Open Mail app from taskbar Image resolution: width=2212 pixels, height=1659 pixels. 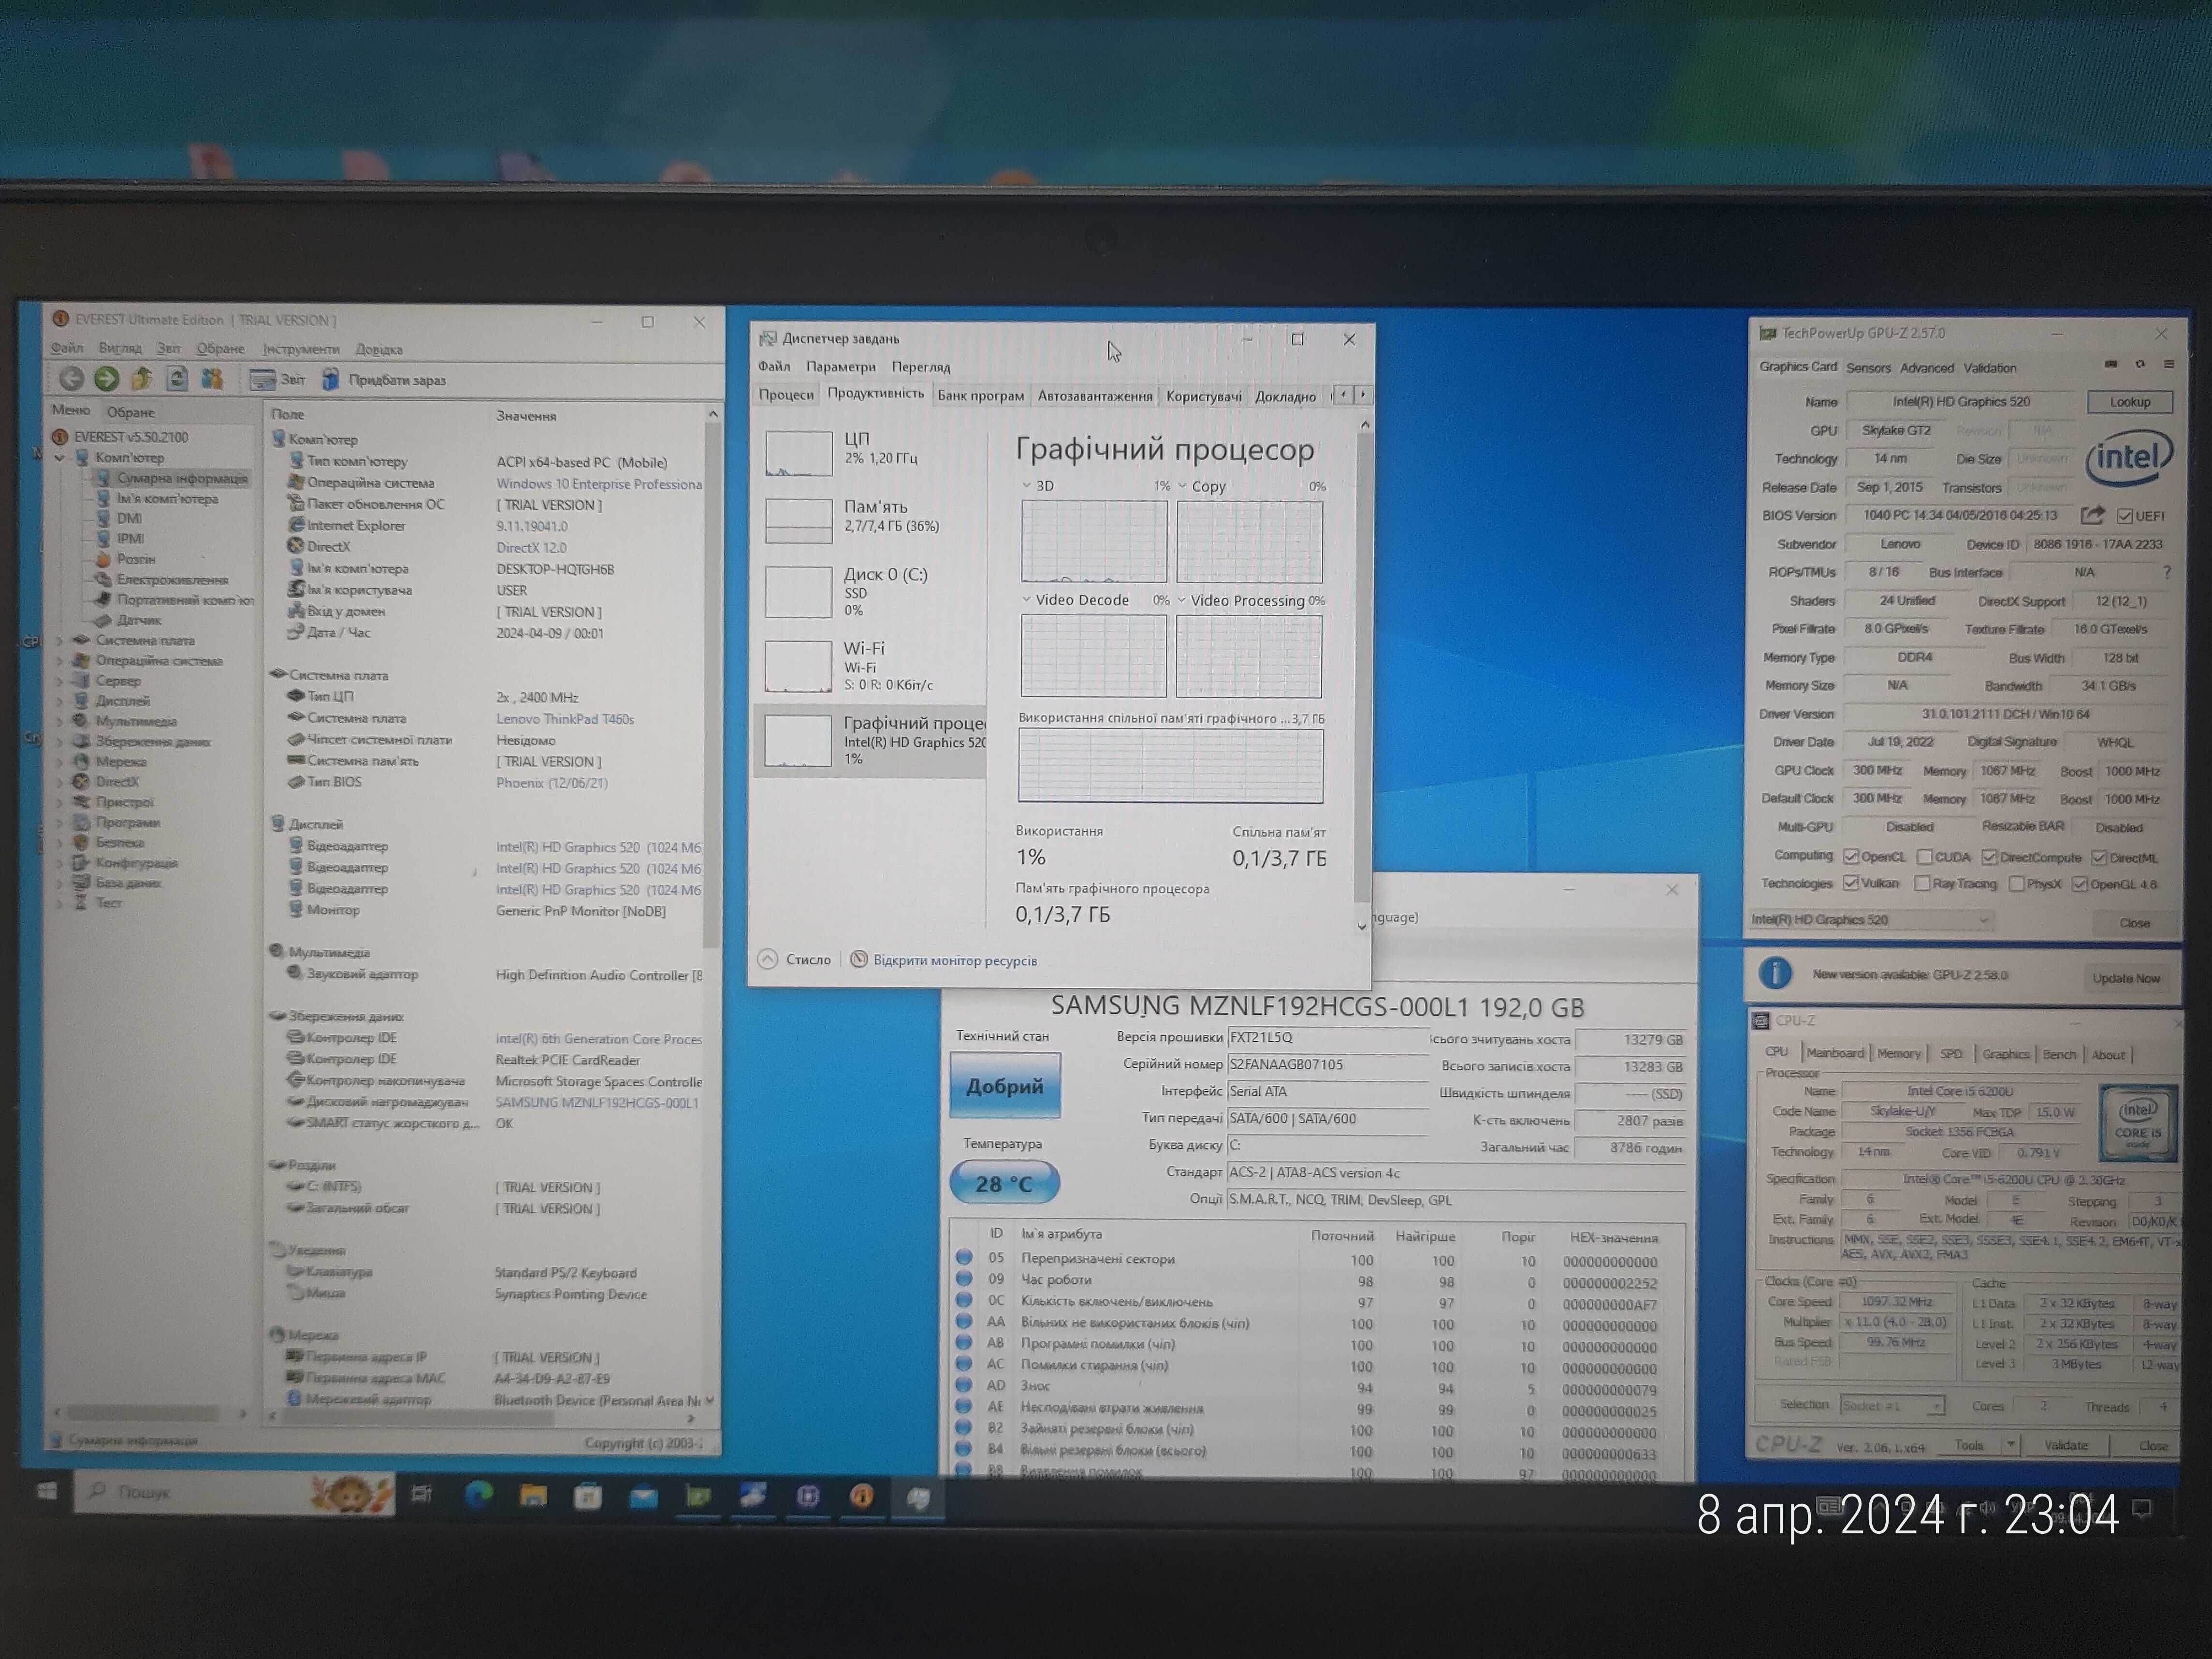point(643,1497)
